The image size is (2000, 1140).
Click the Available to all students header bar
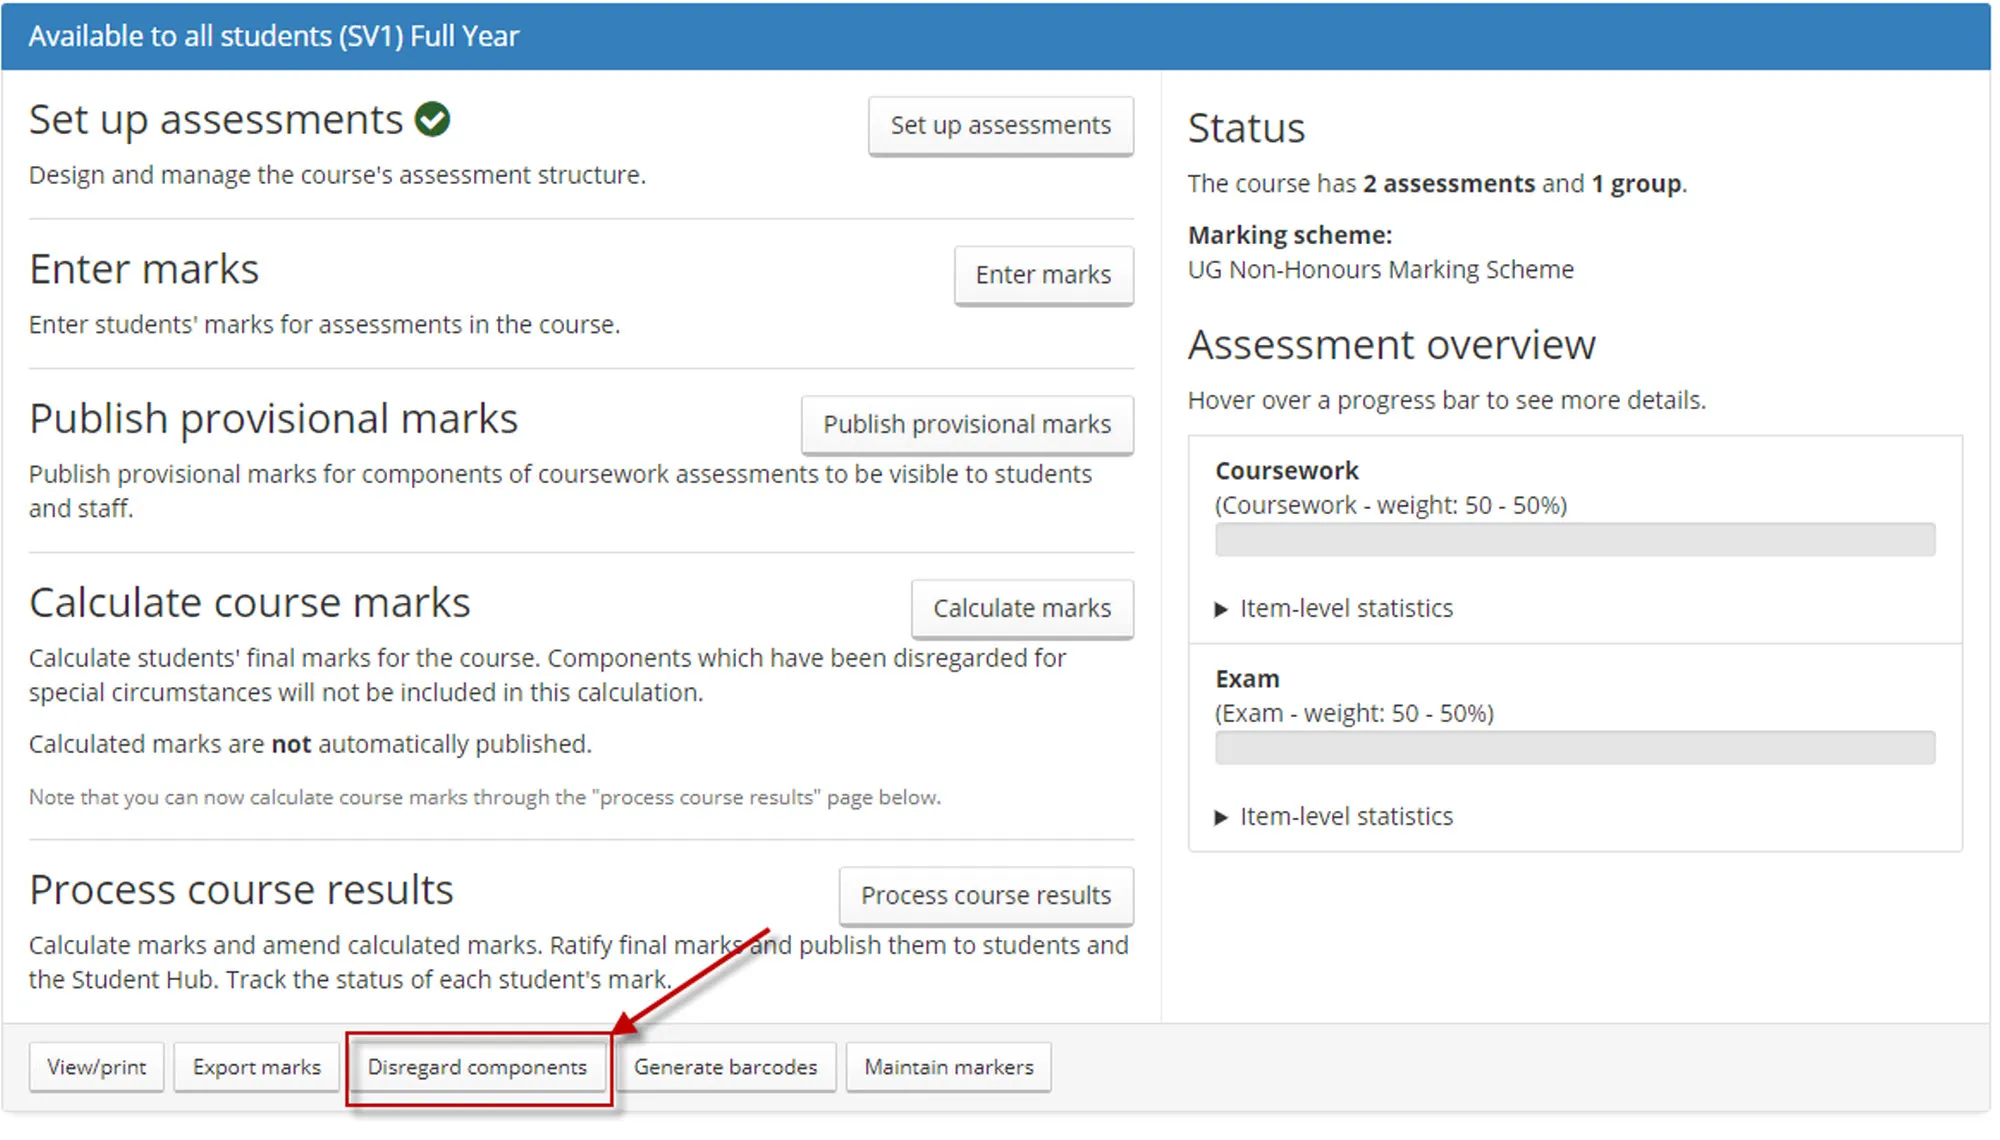pos(274,35)
